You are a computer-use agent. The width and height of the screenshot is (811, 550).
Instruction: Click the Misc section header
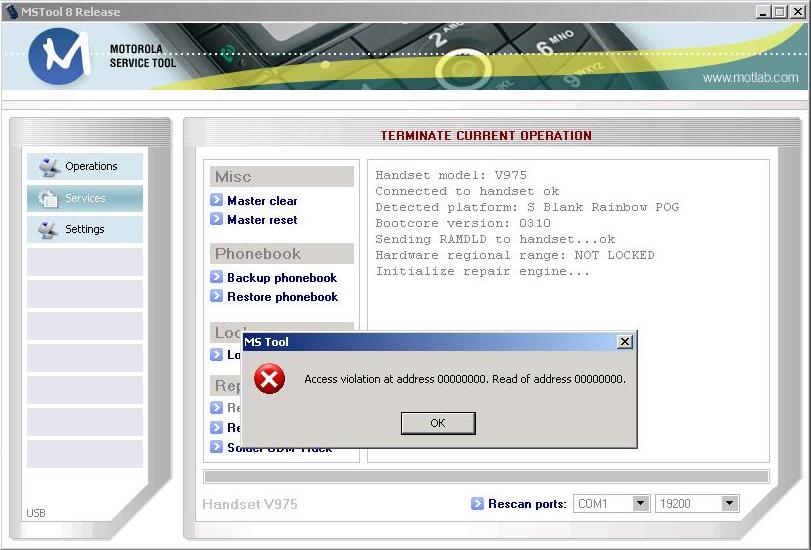click(282, 176)
